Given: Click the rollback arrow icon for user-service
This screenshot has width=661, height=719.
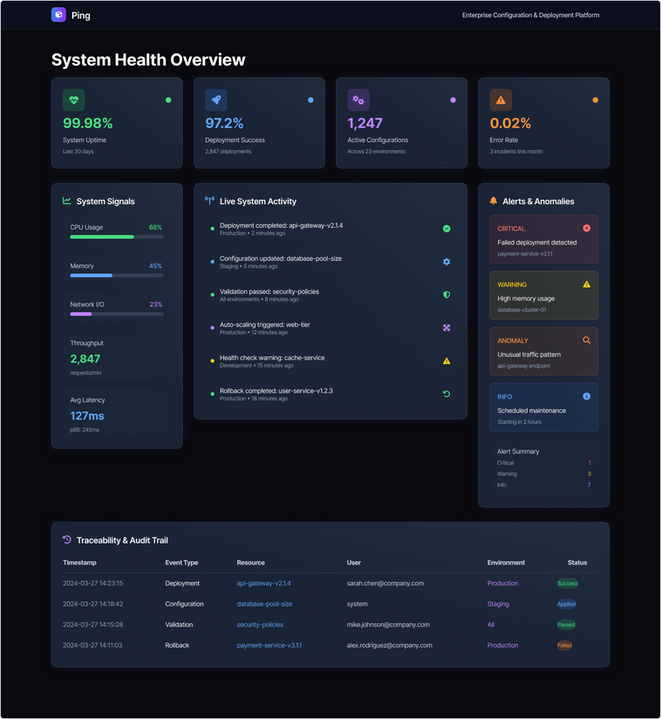Looking at the screenshot, I should click(446, 394).
